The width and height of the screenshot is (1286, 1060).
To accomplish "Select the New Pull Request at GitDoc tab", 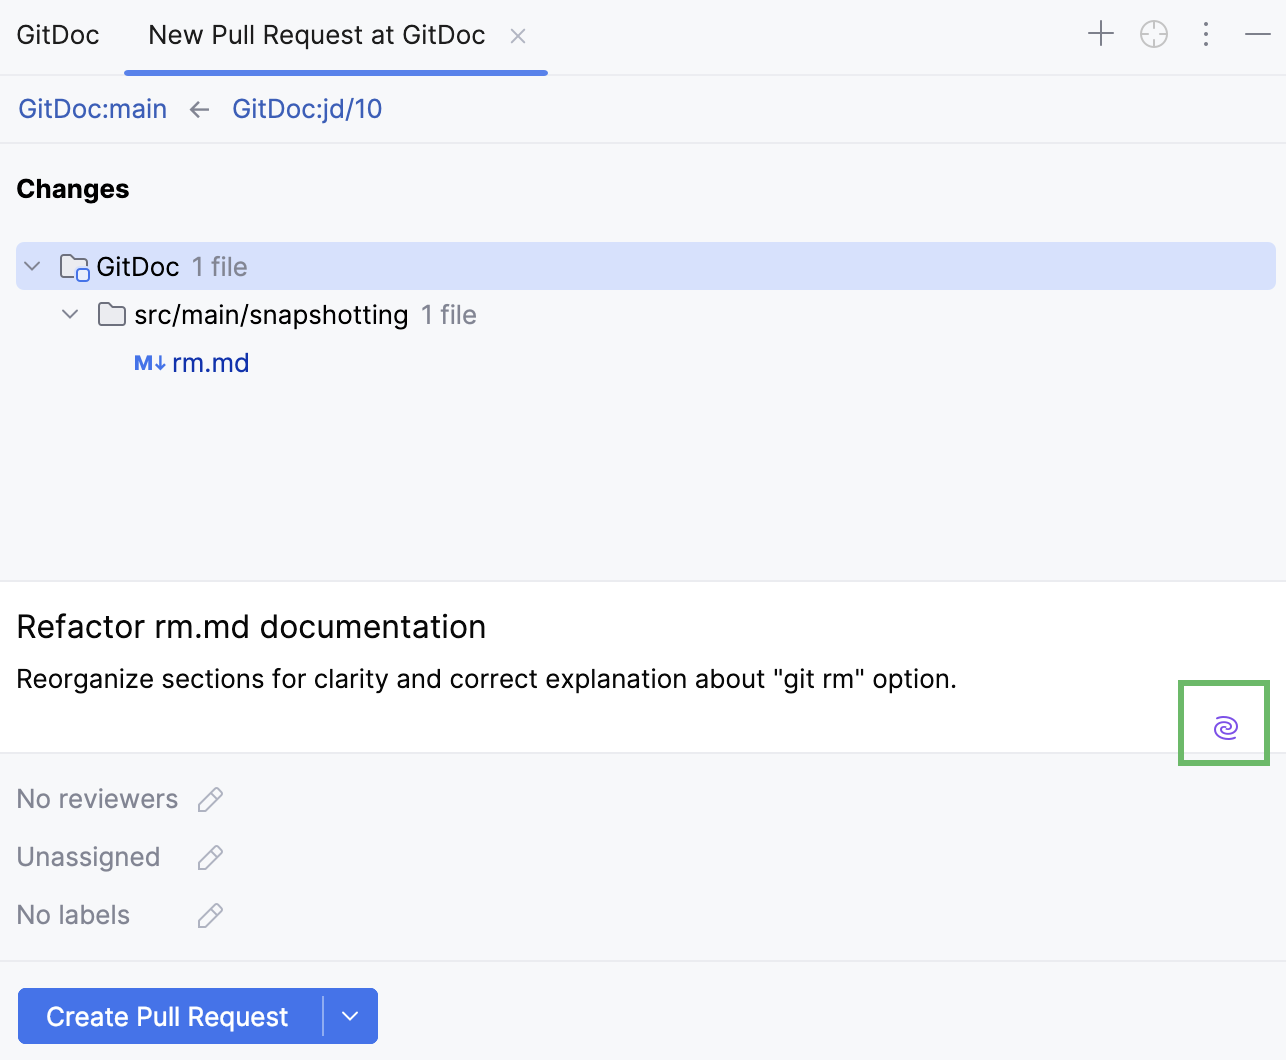I will (x=316, y=35).
